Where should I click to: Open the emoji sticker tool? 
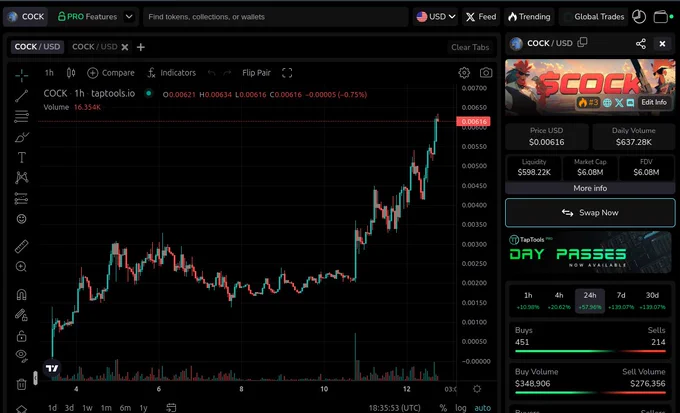tap(21, 219)
